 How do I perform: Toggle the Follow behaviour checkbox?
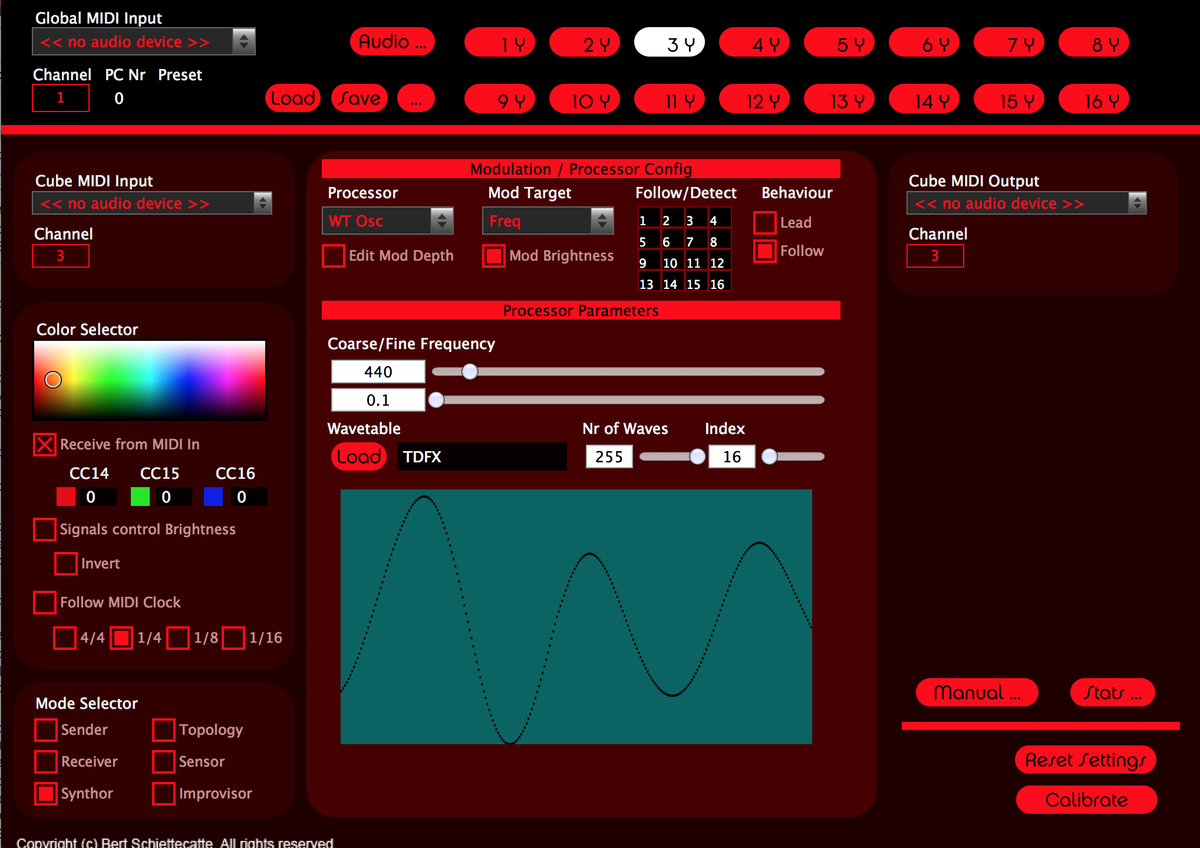pos(764,251)
